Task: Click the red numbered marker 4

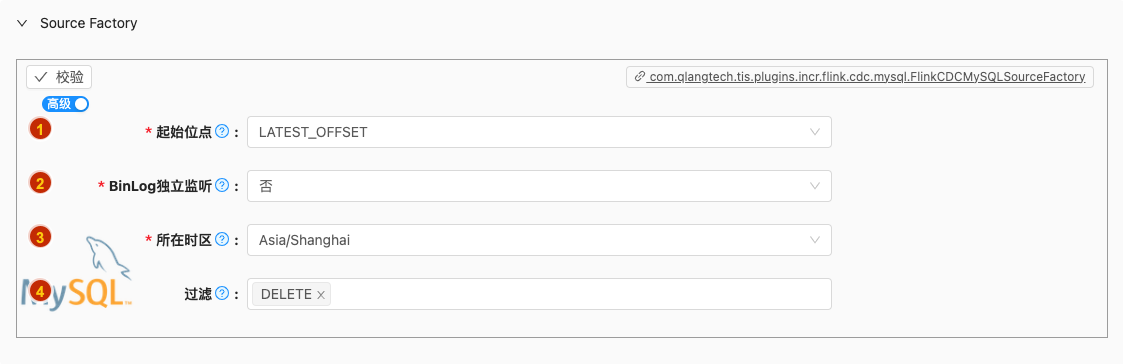Action: 40,291
